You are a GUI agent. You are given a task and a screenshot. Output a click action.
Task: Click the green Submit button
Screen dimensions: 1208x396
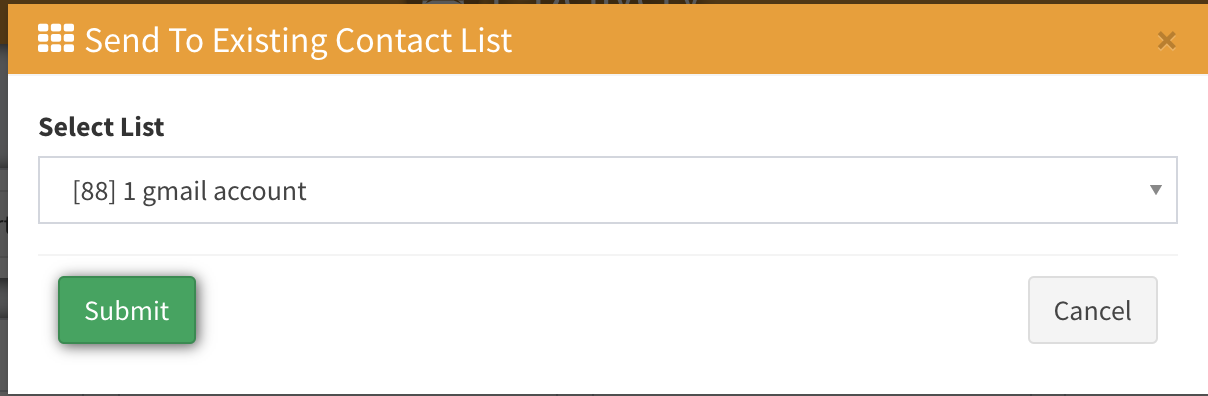tap(127, 310)
